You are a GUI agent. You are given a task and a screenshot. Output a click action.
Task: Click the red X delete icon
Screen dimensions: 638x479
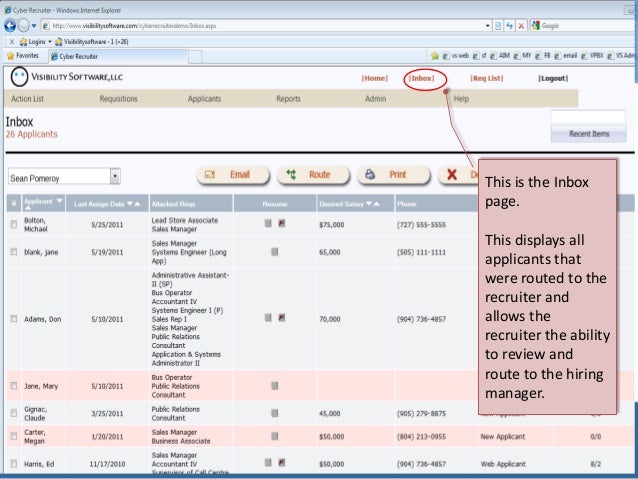pos(452,175)
